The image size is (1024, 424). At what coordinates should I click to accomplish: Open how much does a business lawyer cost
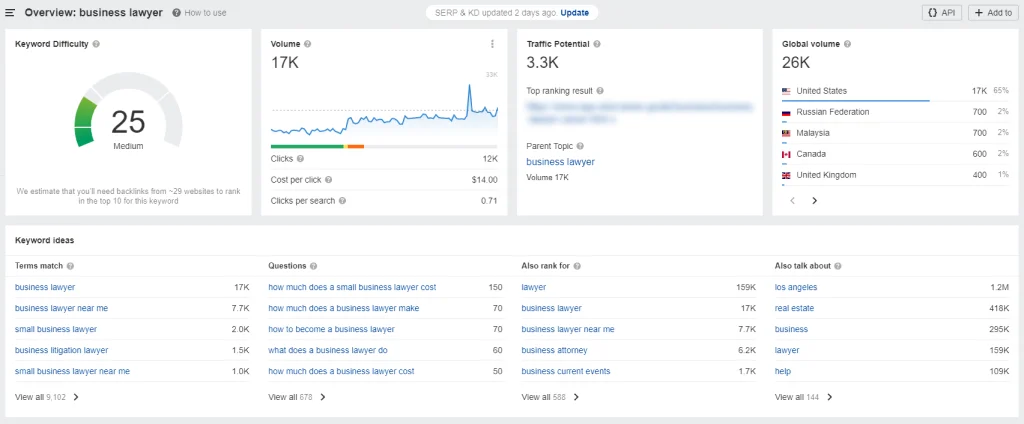click(342, 371)
